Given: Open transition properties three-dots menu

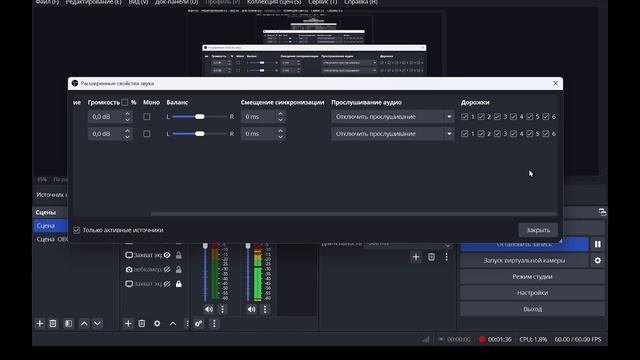Looking at the screenshot, I should [x=447, y=257].
